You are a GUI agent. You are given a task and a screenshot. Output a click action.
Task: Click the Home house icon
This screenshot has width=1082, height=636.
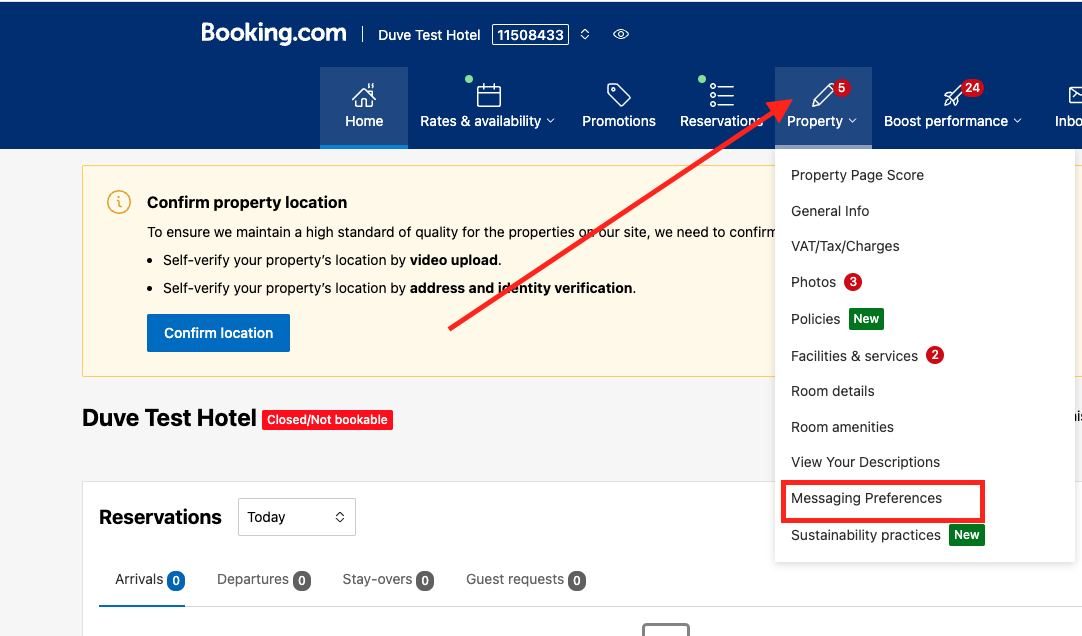pos(364,95)
